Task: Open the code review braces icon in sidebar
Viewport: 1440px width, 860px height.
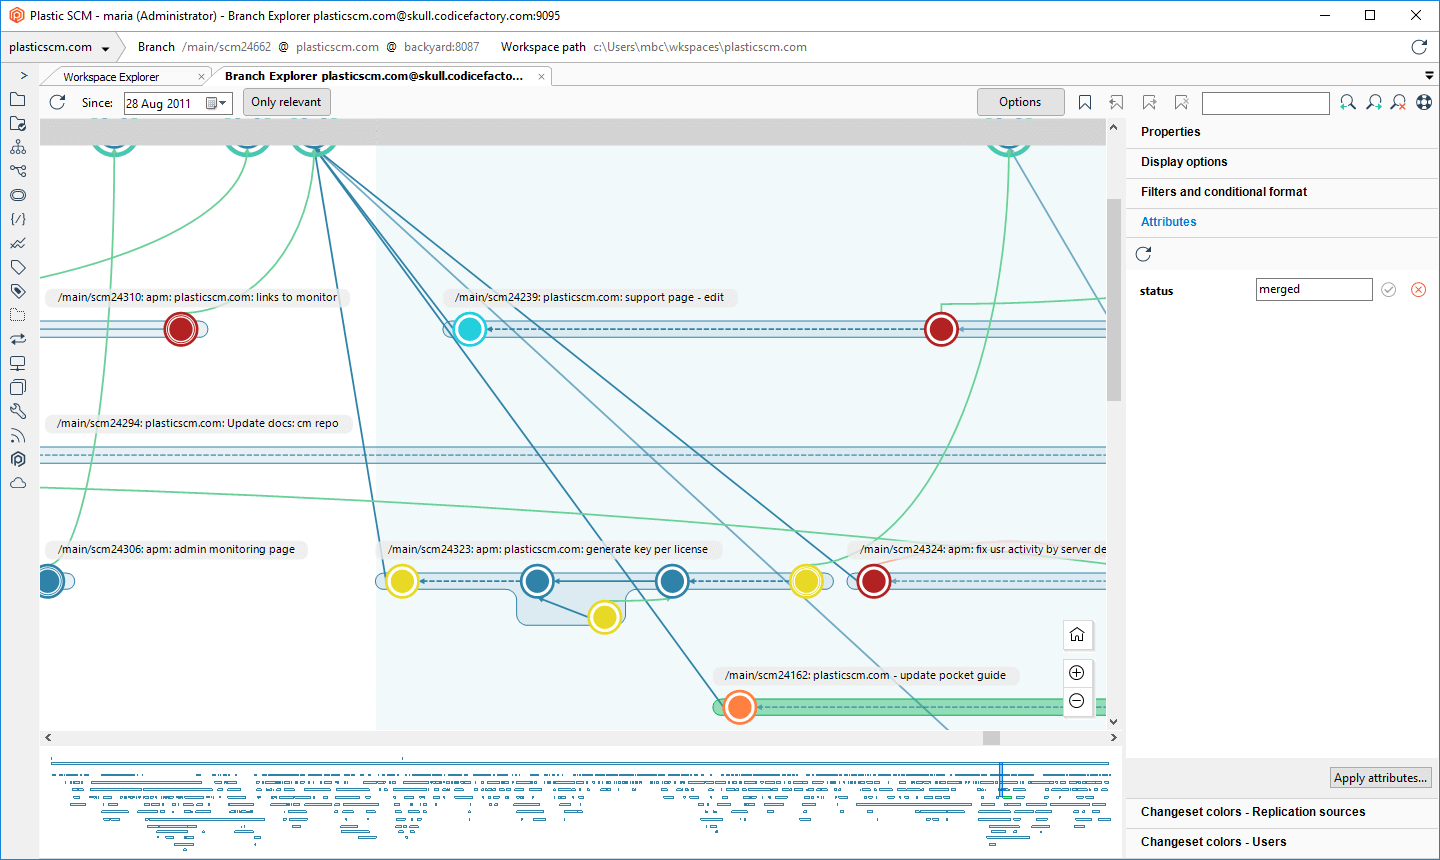Action: (17, 219)
